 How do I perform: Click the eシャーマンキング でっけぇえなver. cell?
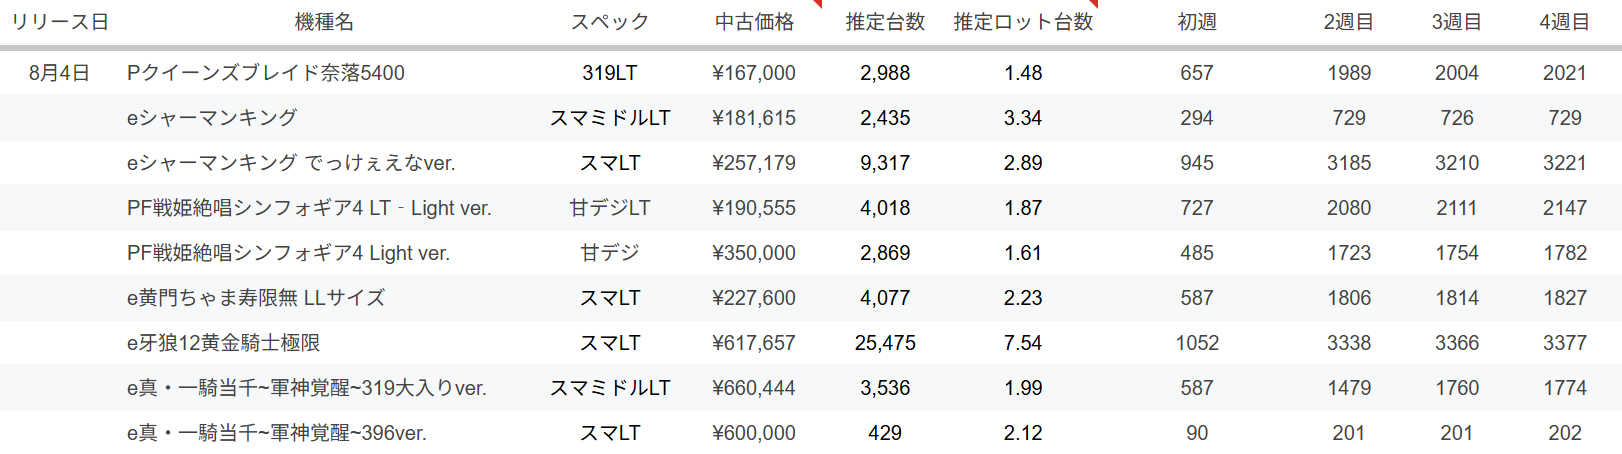click(291, 163)
